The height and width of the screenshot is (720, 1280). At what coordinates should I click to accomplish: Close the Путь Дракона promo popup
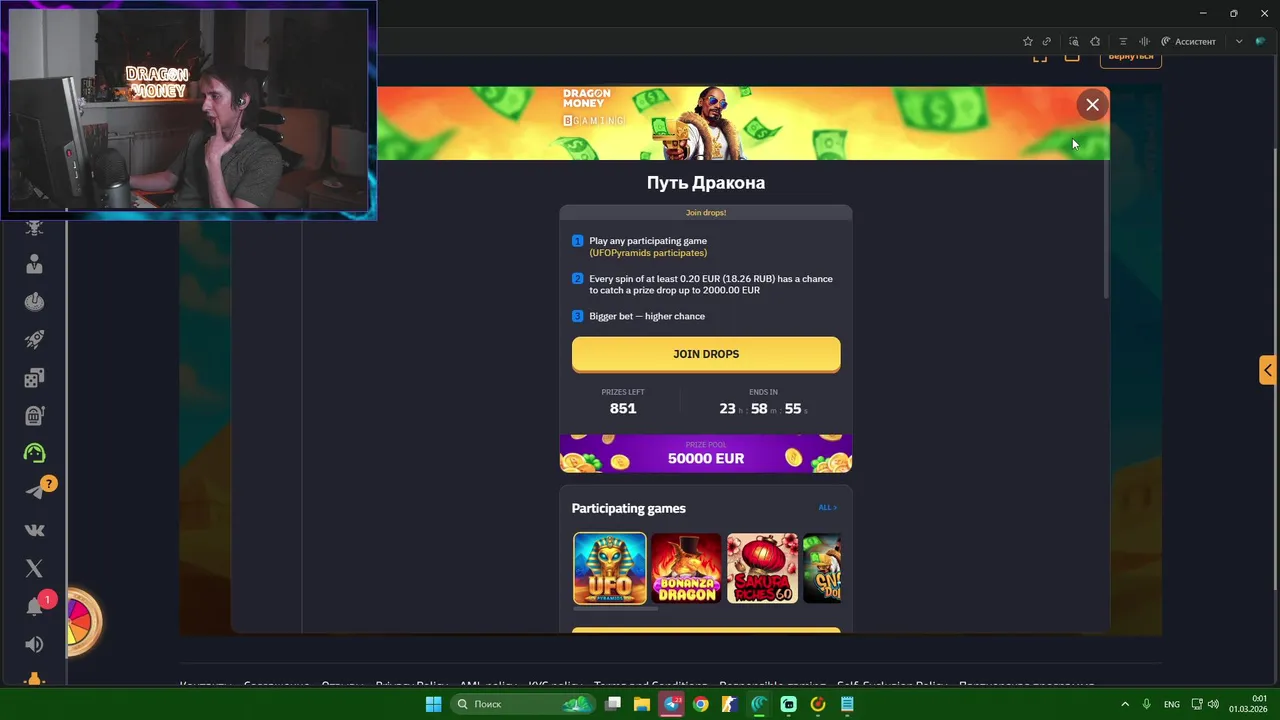click(1092, 105)
